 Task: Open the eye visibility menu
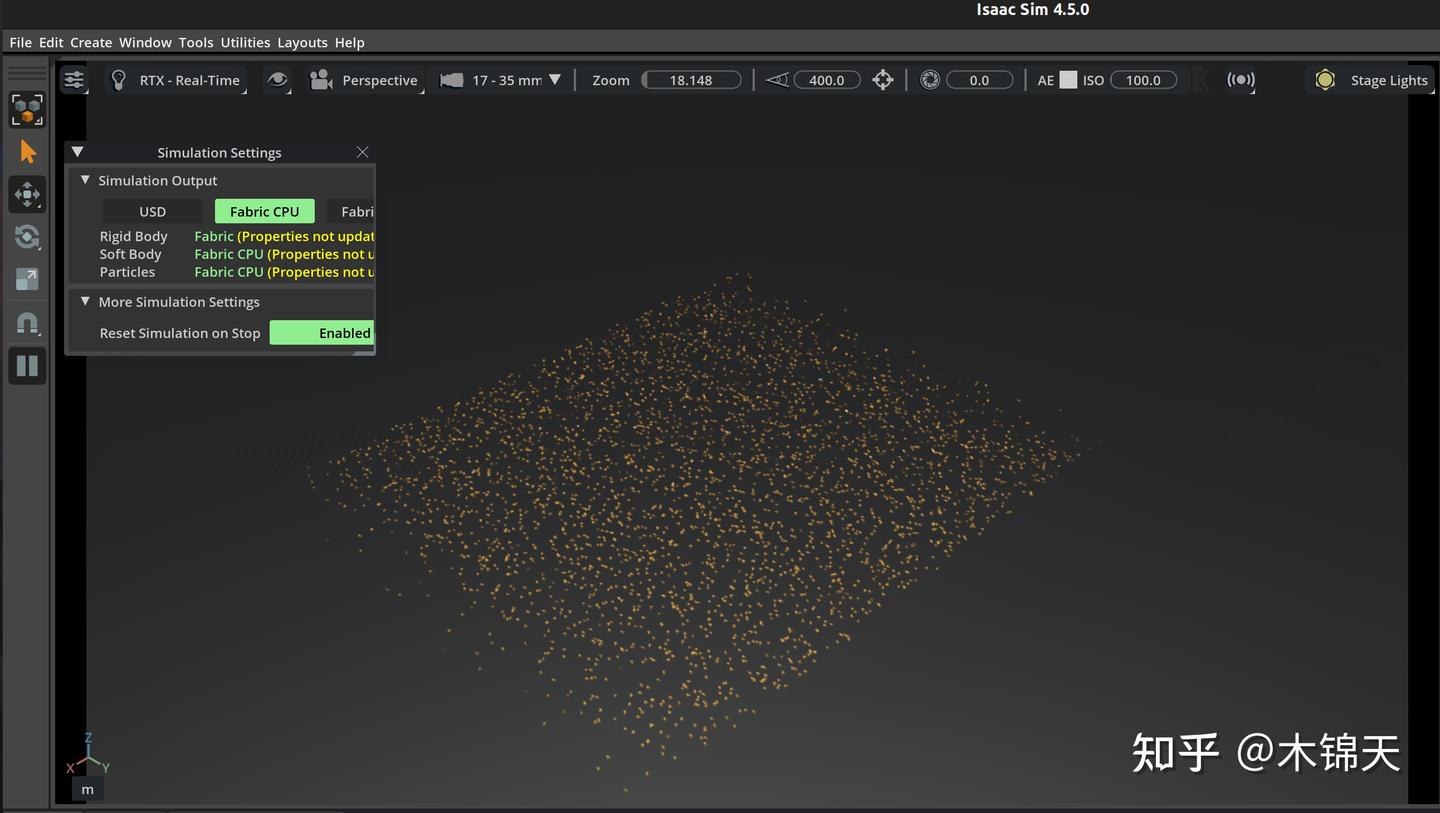click(277, 80)
